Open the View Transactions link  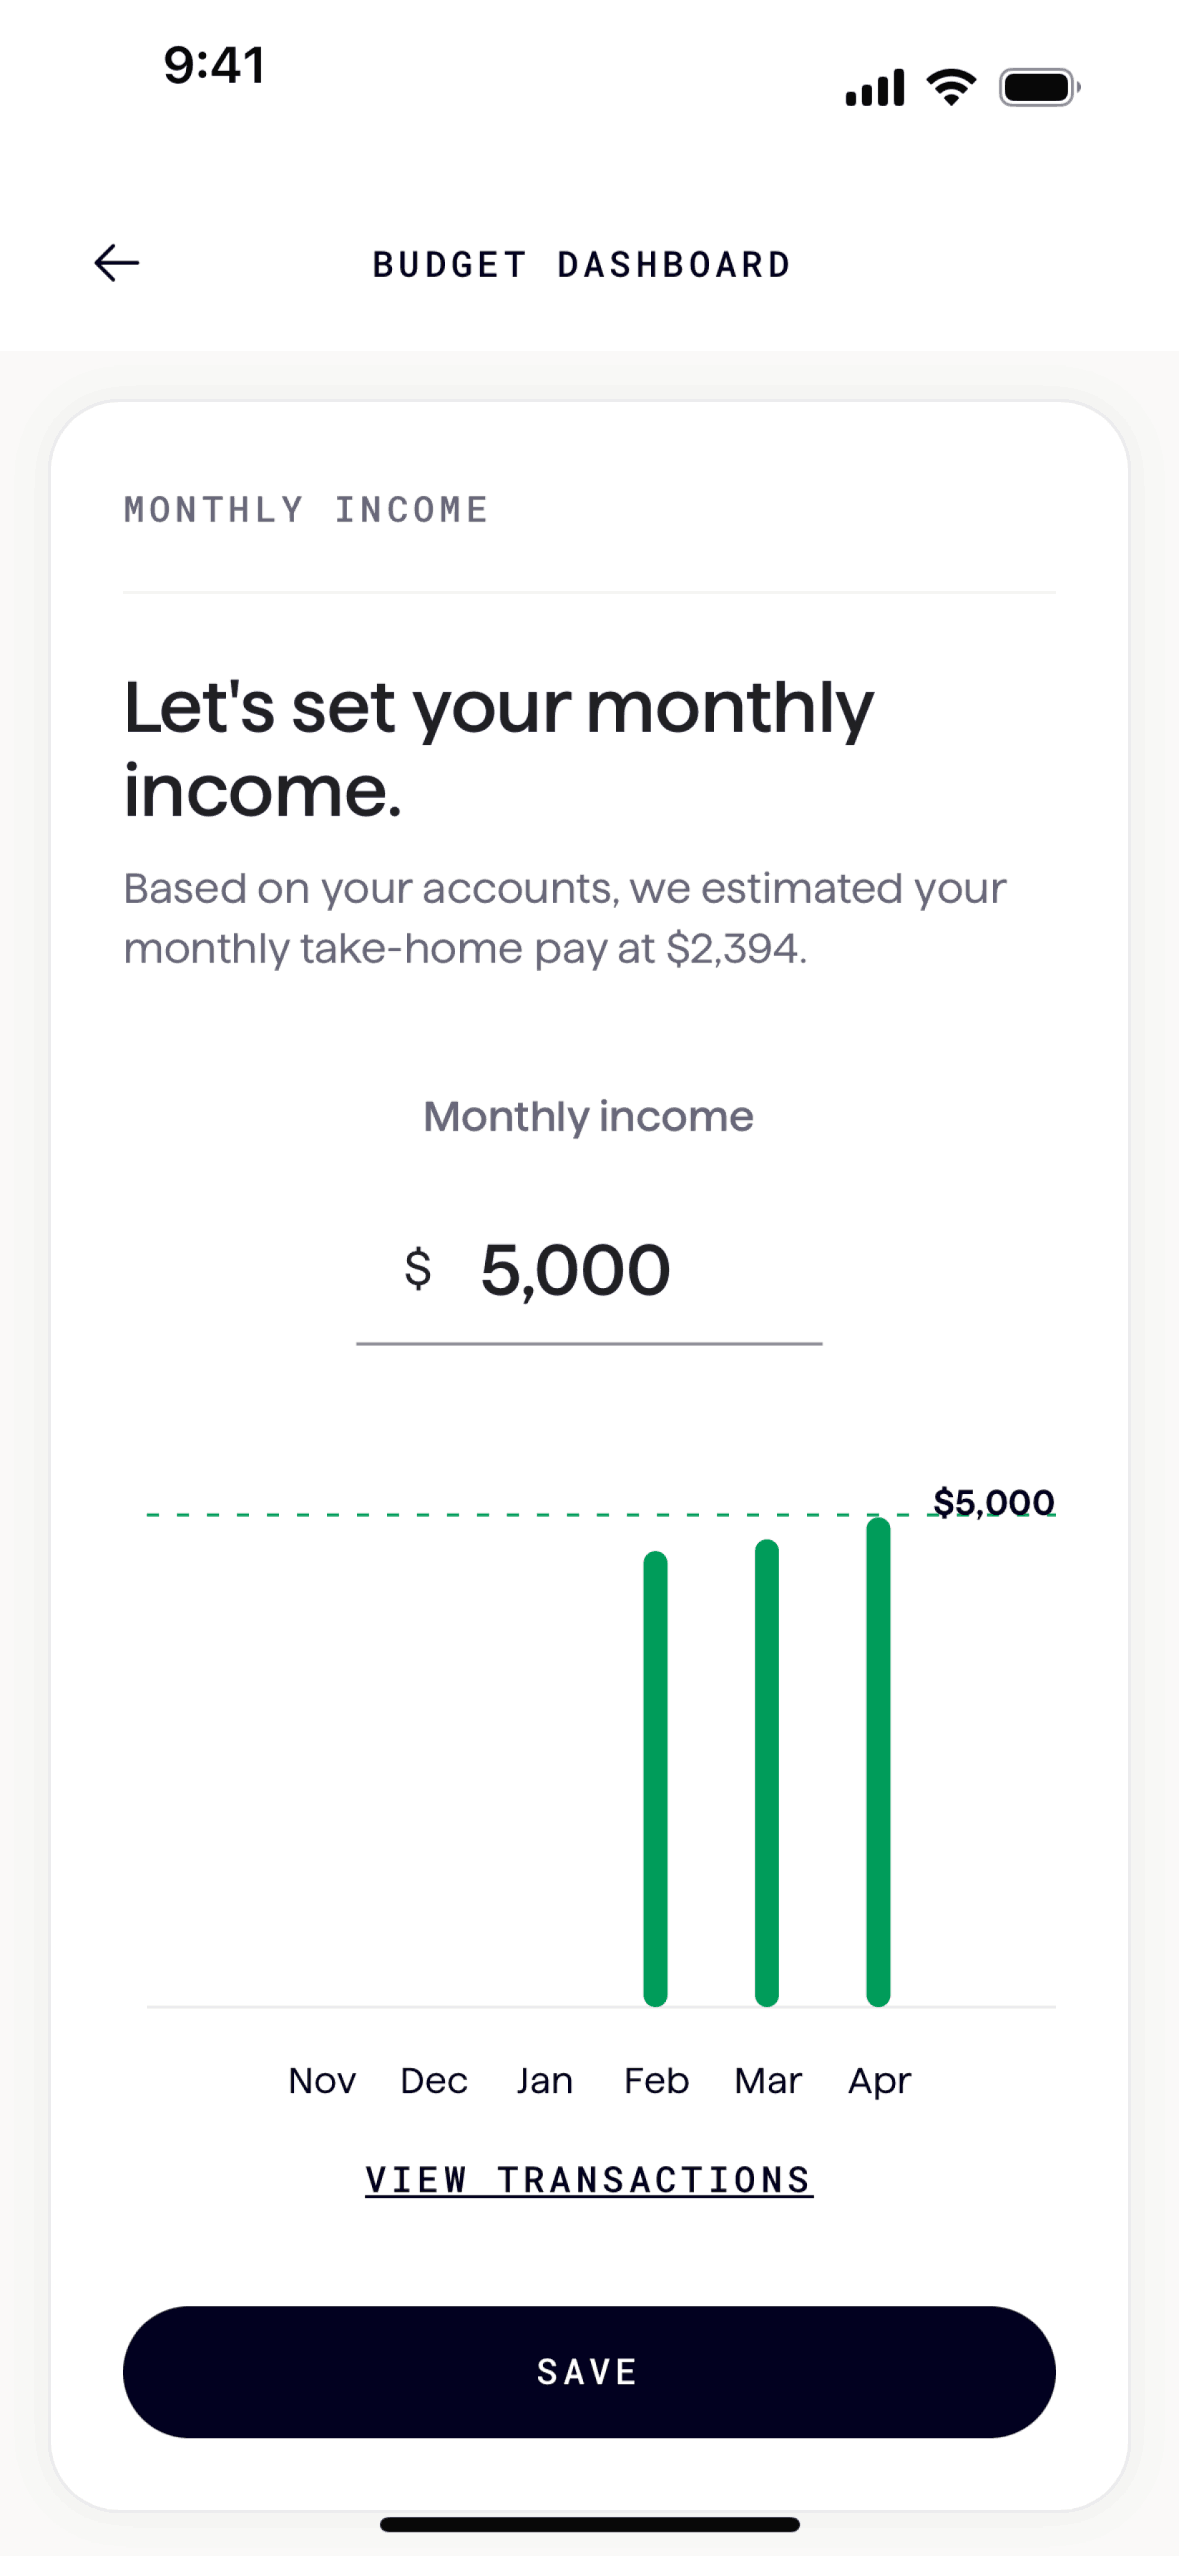coord(589,2181)
